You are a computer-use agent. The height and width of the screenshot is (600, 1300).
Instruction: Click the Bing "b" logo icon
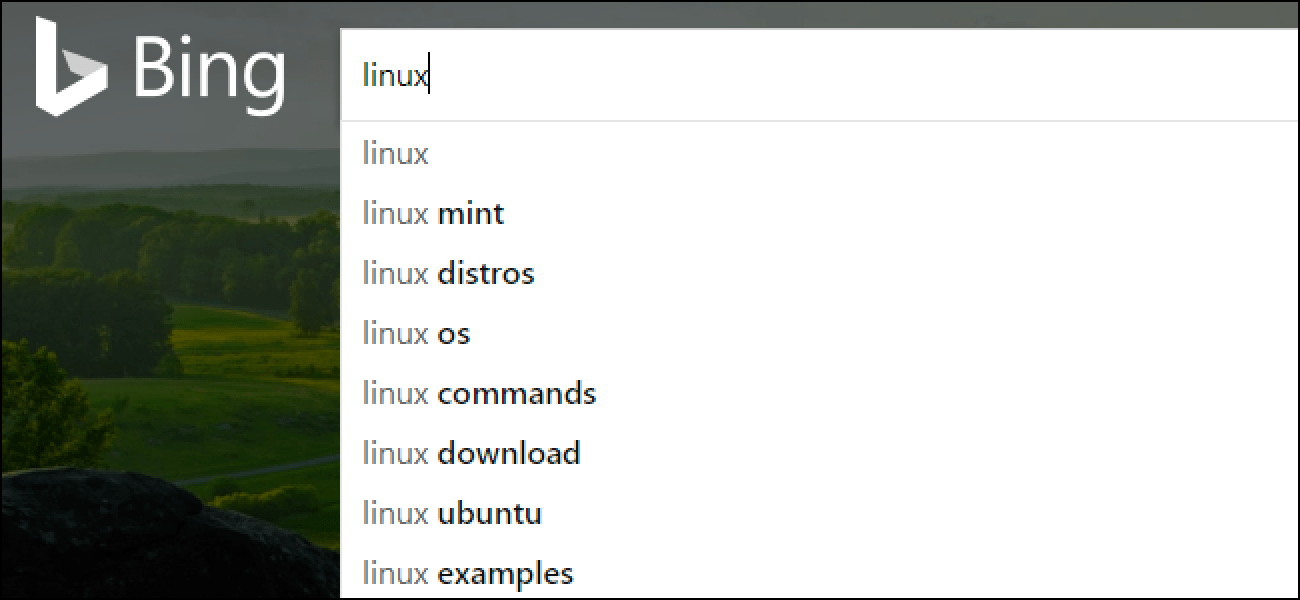(70, 65)
